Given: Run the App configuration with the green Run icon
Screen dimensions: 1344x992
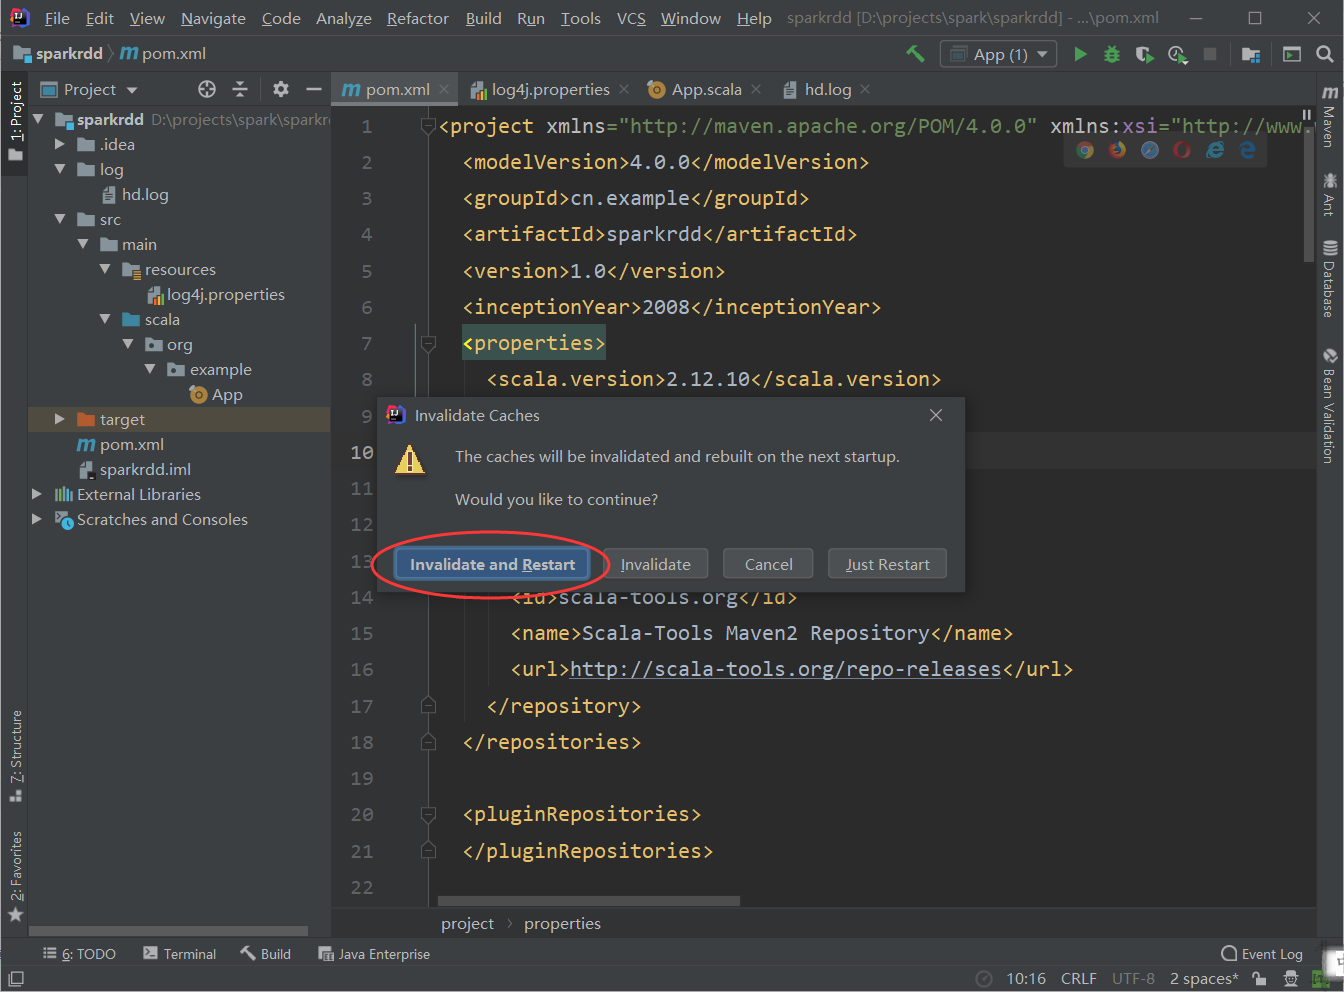Looking at the screenshot, I should pyautogui.click(x=1081, y=54).
